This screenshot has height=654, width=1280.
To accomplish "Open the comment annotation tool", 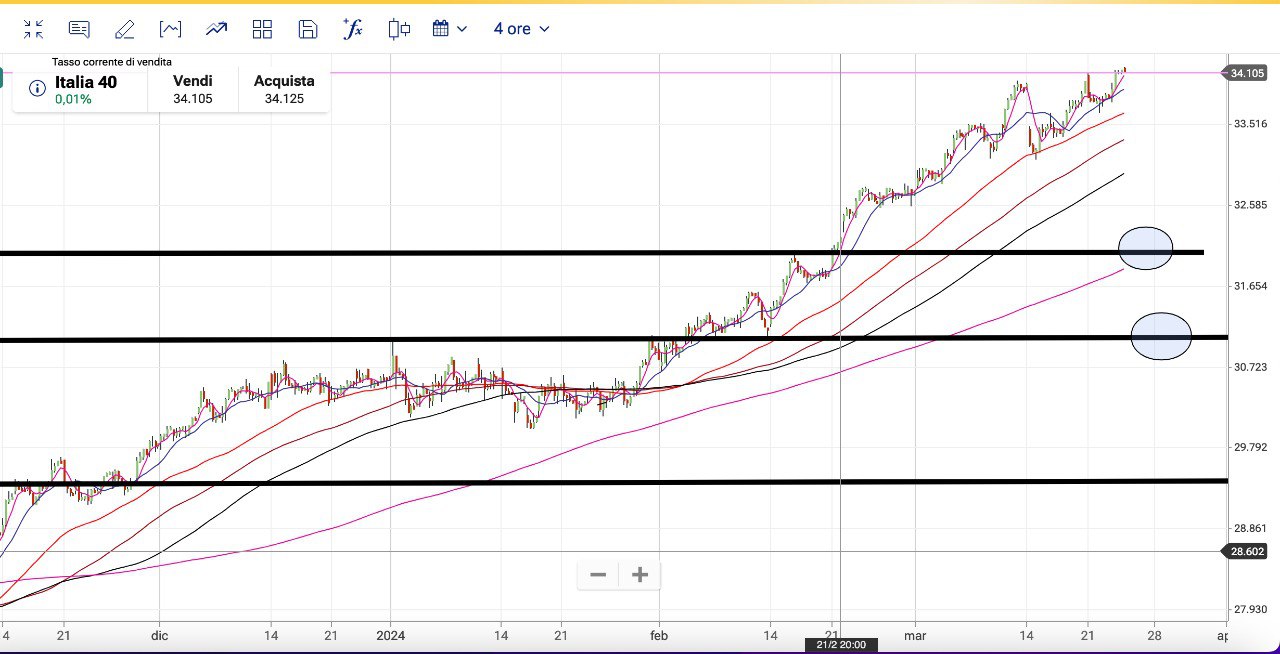I will (79, 29).
